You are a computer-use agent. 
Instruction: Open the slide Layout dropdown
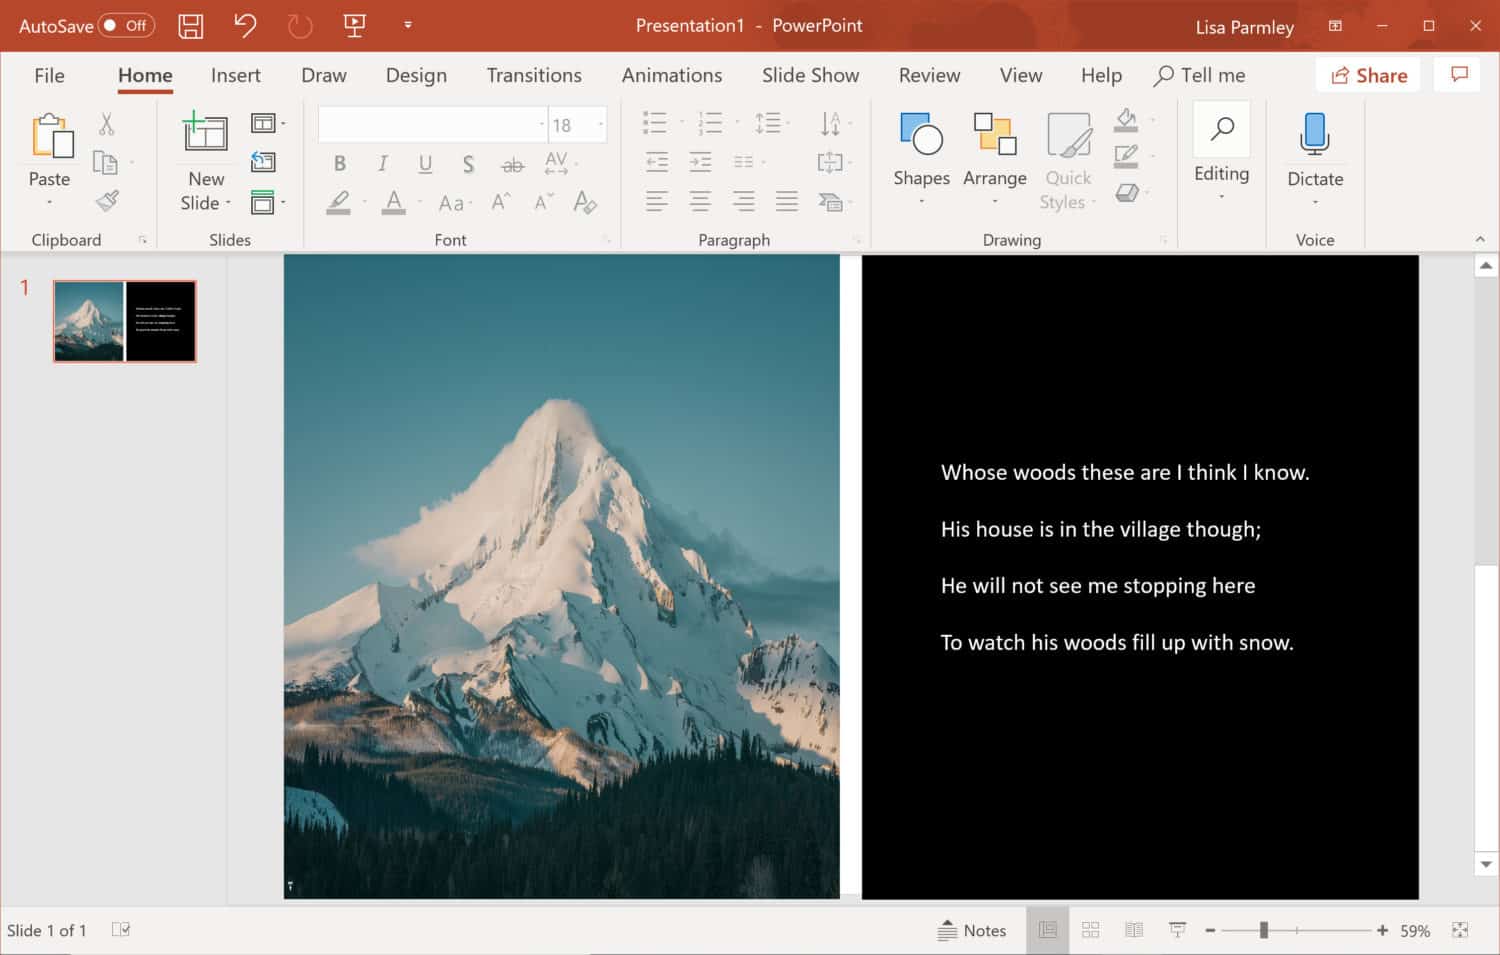[x=267, y=124]
